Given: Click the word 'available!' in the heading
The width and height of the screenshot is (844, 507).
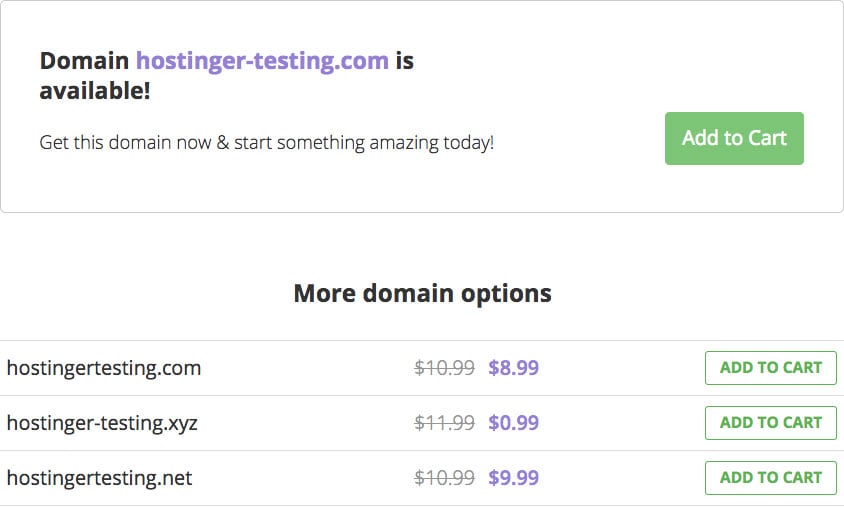Looking at the screenshot, I should (x=95, y=91).
